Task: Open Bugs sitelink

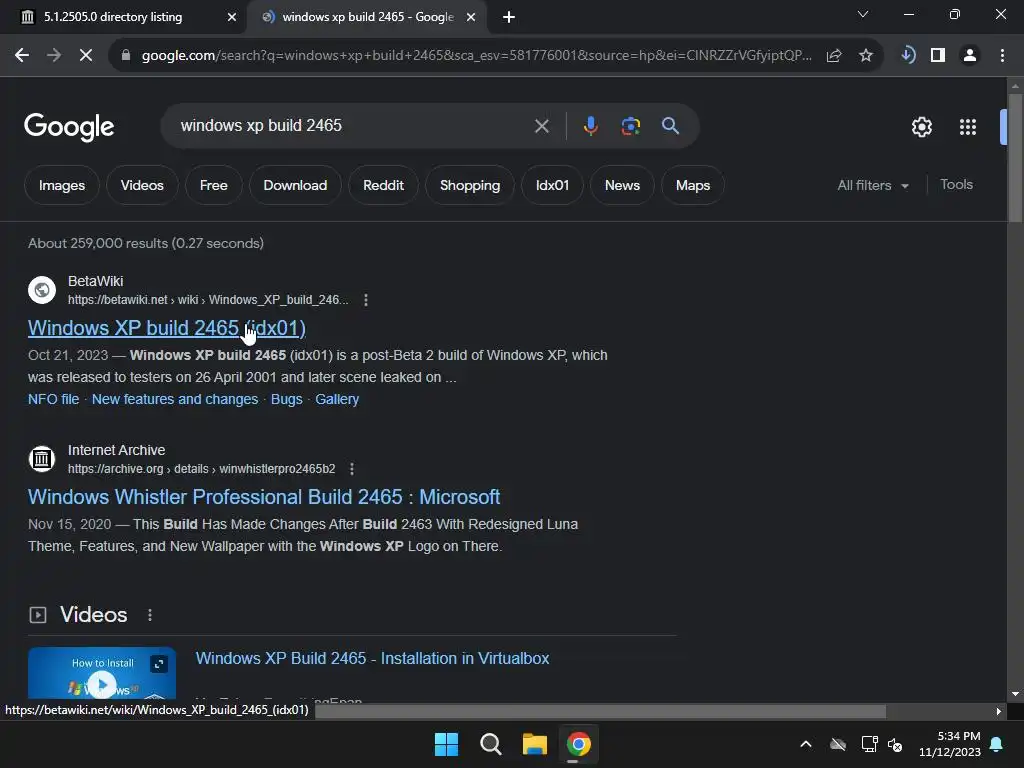Action: [287, 399]
